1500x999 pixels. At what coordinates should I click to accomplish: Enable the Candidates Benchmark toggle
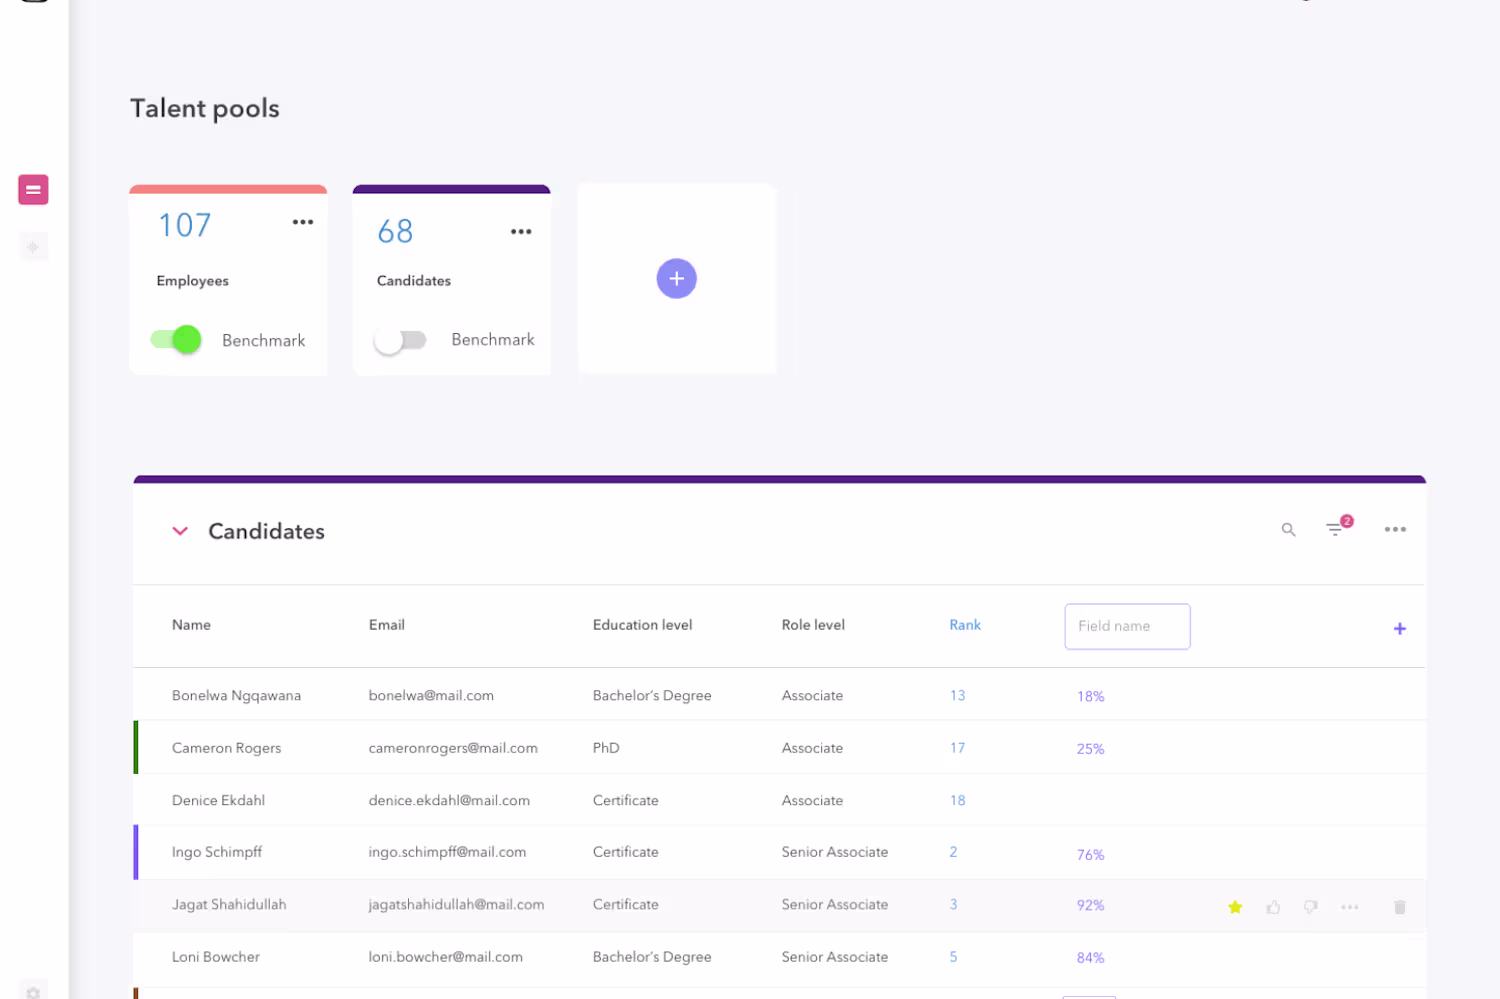[x=400, y=340]
